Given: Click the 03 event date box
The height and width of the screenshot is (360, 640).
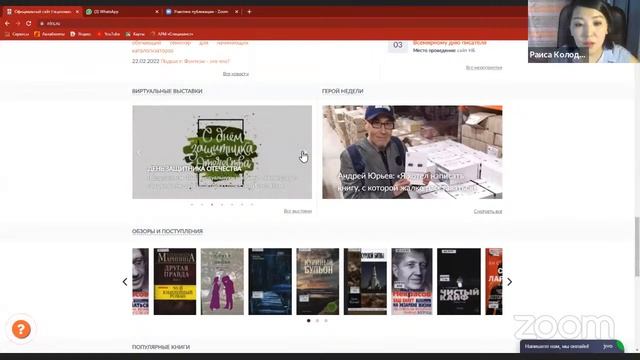Looking at the screenshot, I should tap(398, 45).
